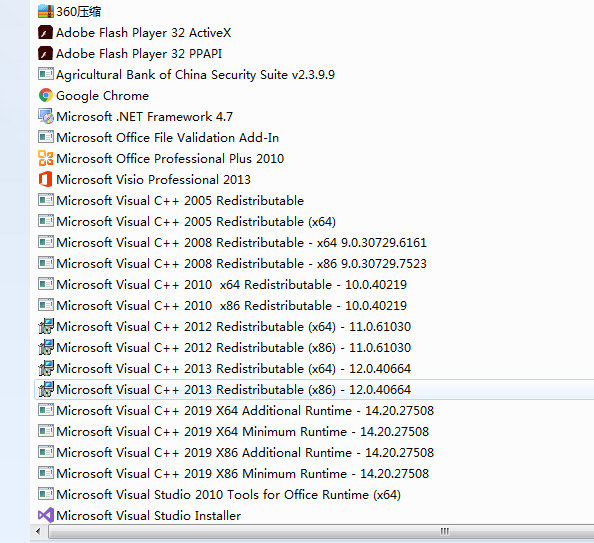Click the Adobe Flash Player 32 PPAPI icon
Screen dimensions: 594x543
pos(45,53)
